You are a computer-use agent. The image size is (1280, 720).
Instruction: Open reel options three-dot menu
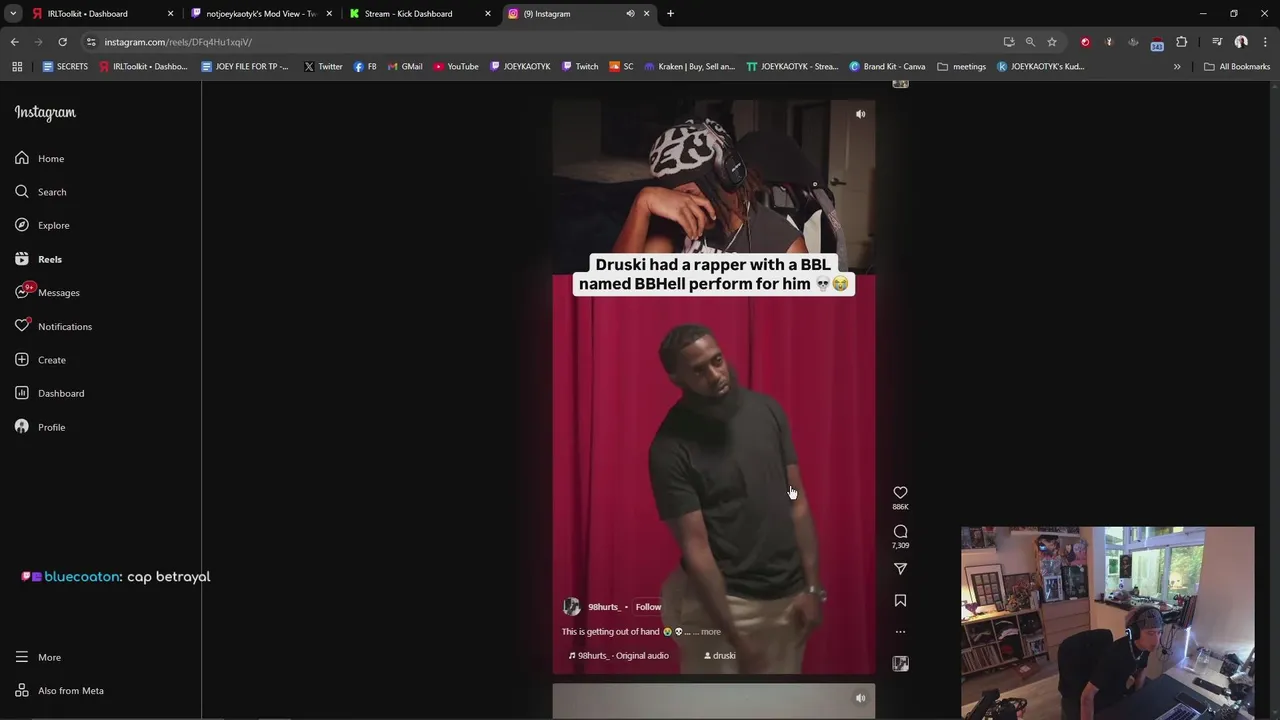coord(900,632)
